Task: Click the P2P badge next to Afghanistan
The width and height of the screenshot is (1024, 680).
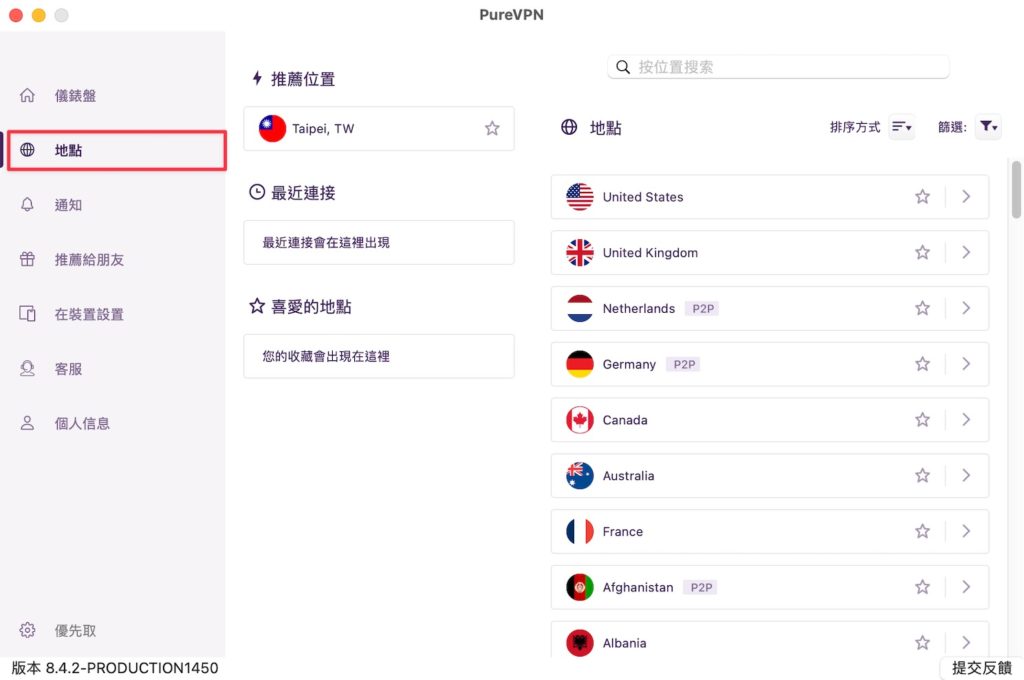Action: pos(700,587)
